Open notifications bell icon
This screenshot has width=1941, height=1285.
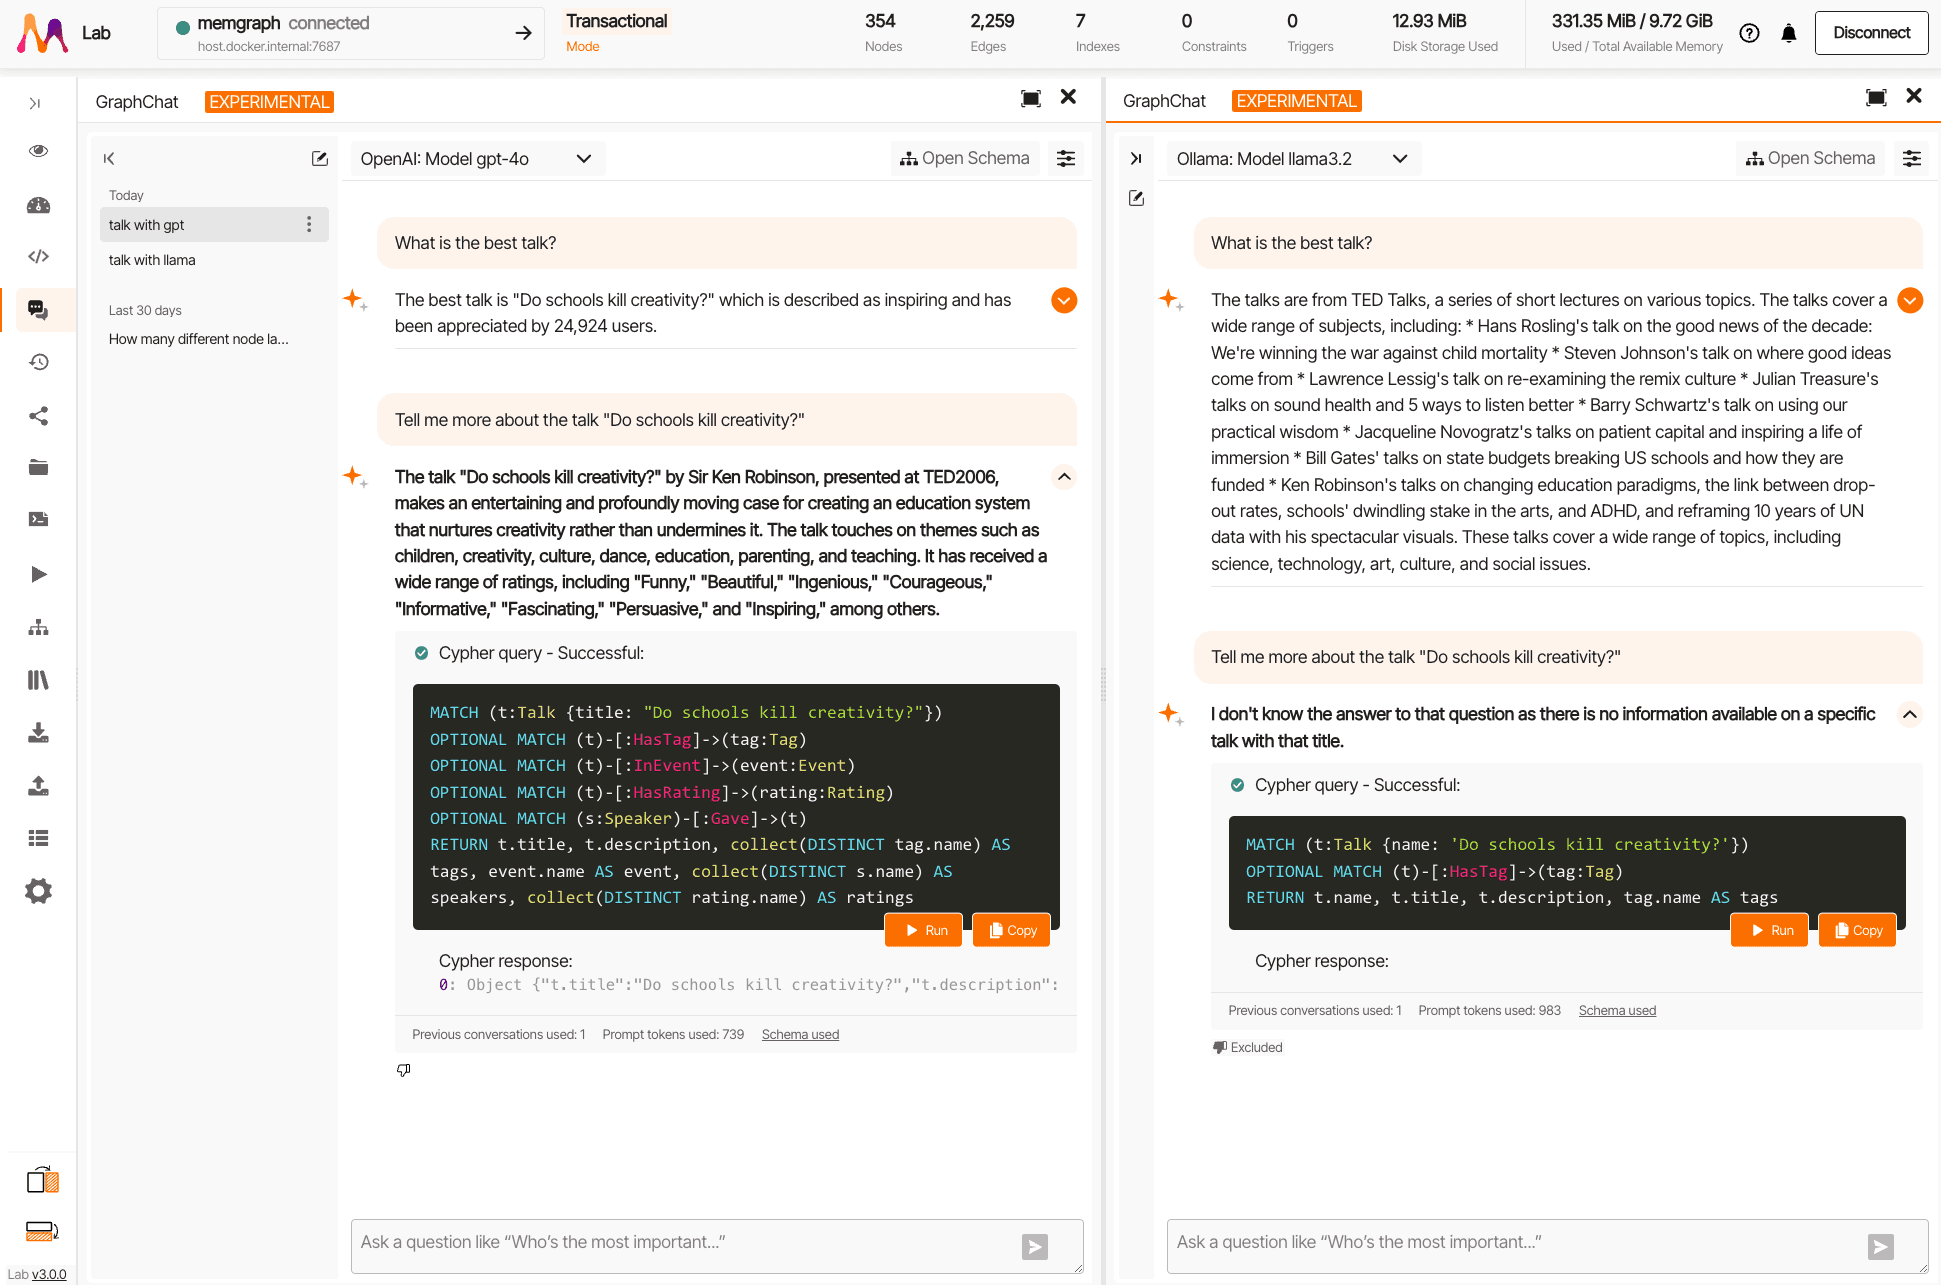coord(1789,33)
